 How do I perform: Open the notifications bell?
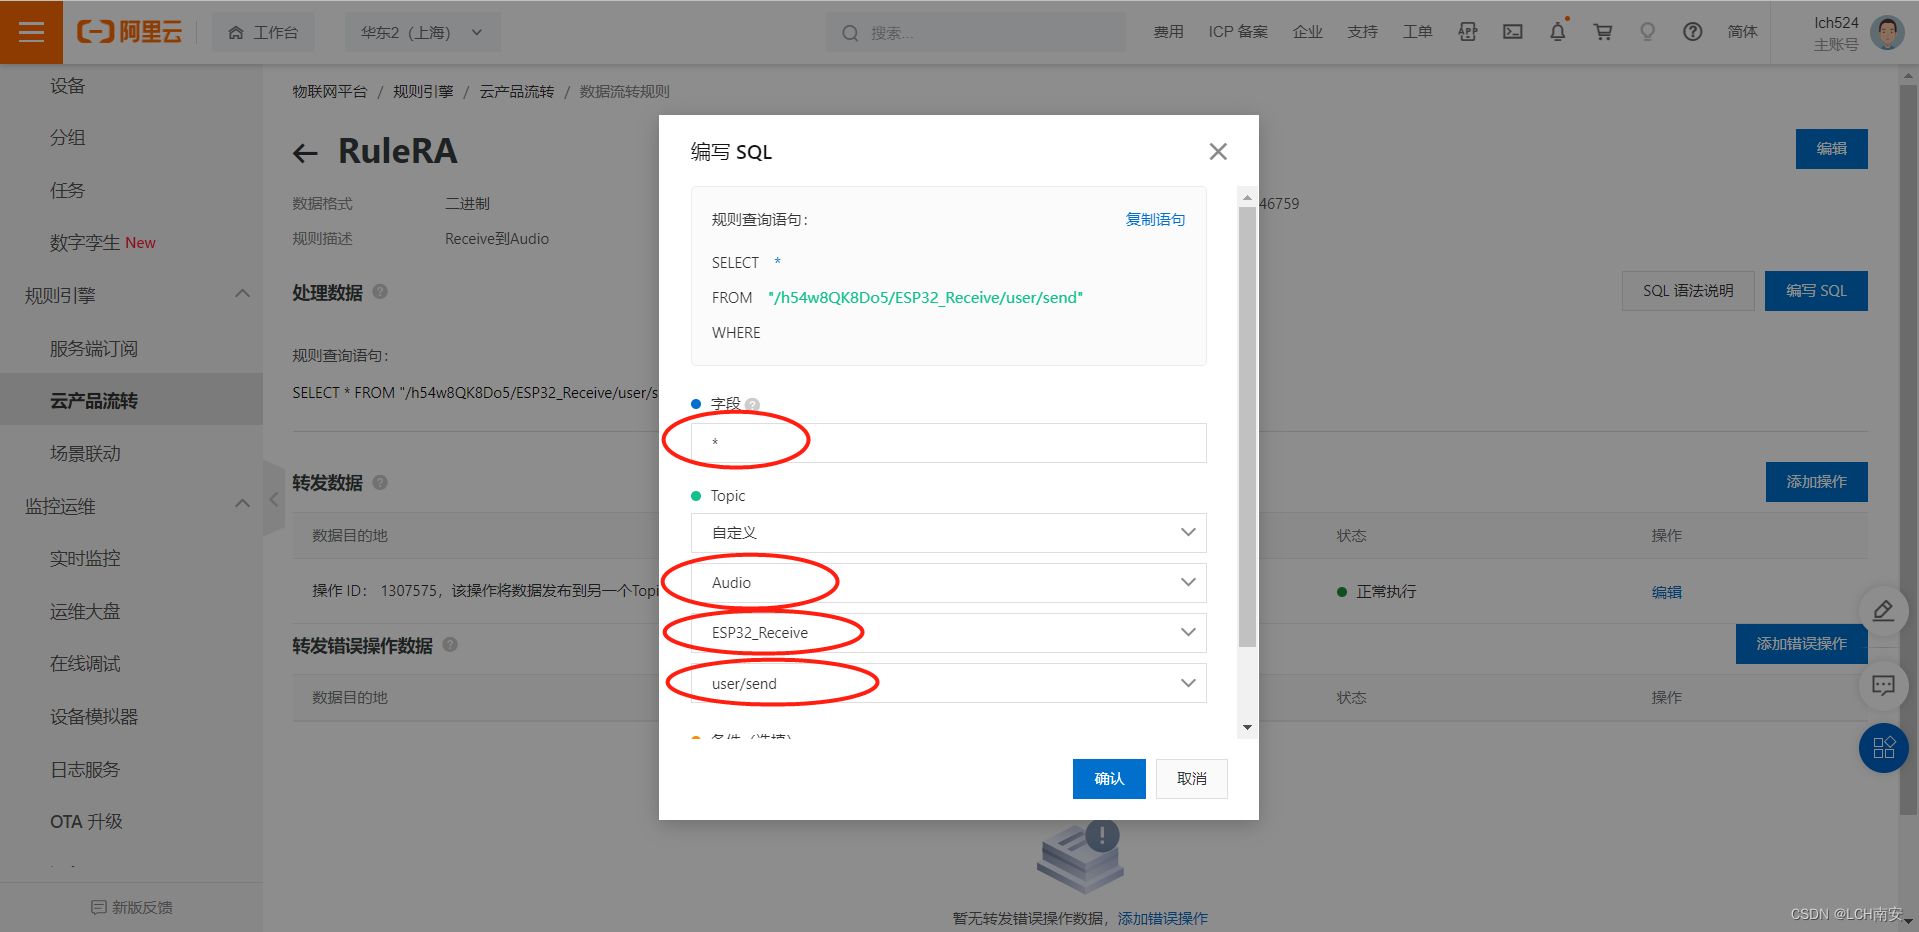pyautogui.click(x=1558, y=32)
